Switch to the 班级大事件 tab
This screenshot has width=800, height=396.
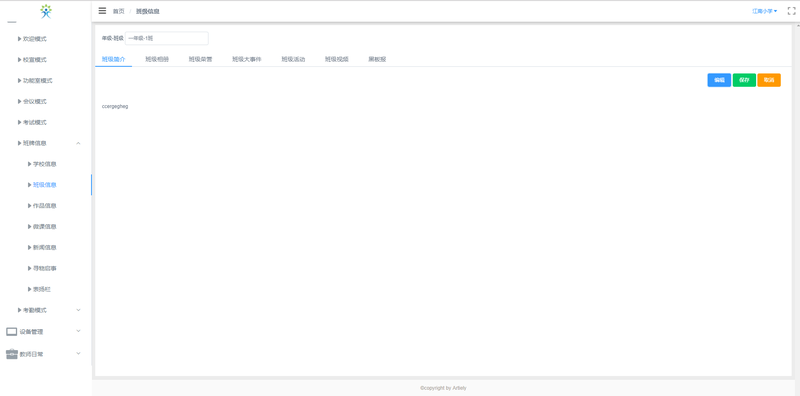[247, 59]
